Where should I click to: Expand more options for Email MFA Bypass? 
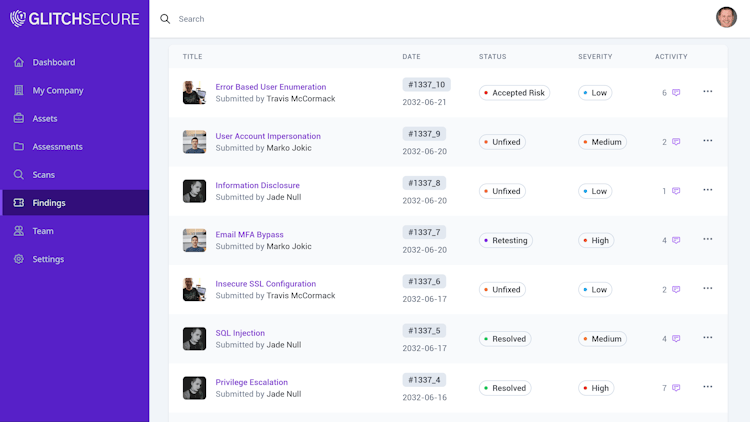(707, 239)
